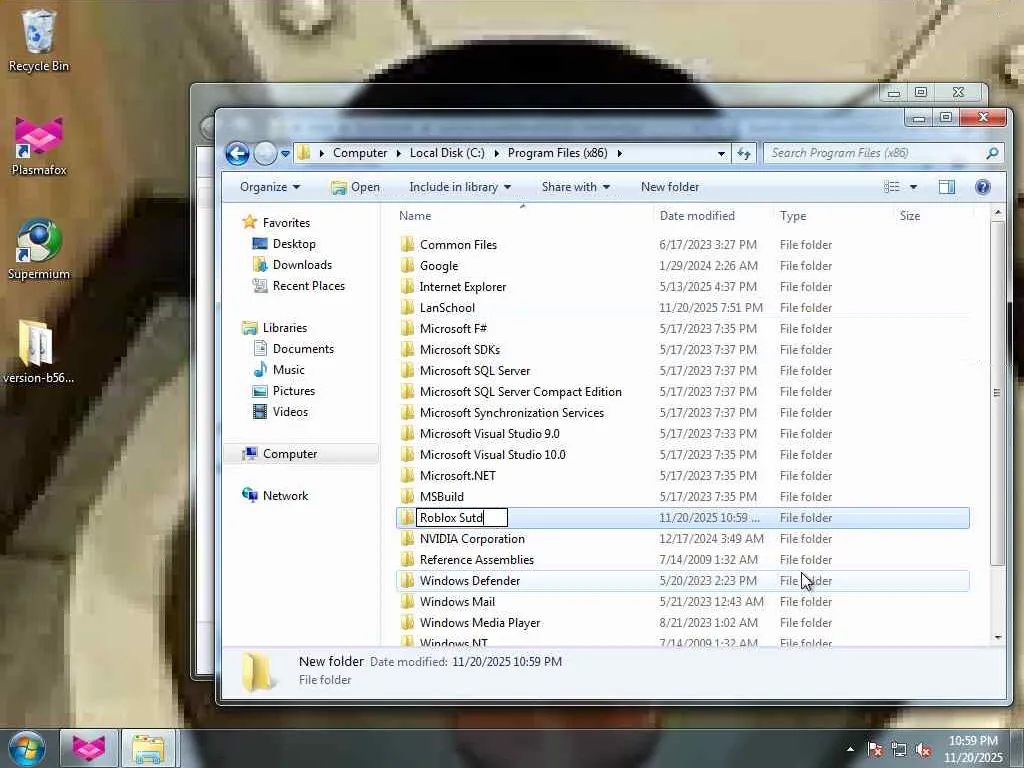1024x768 pixels.
Task: Click the Open toolbar button
Action: click(x=355, y=187)
